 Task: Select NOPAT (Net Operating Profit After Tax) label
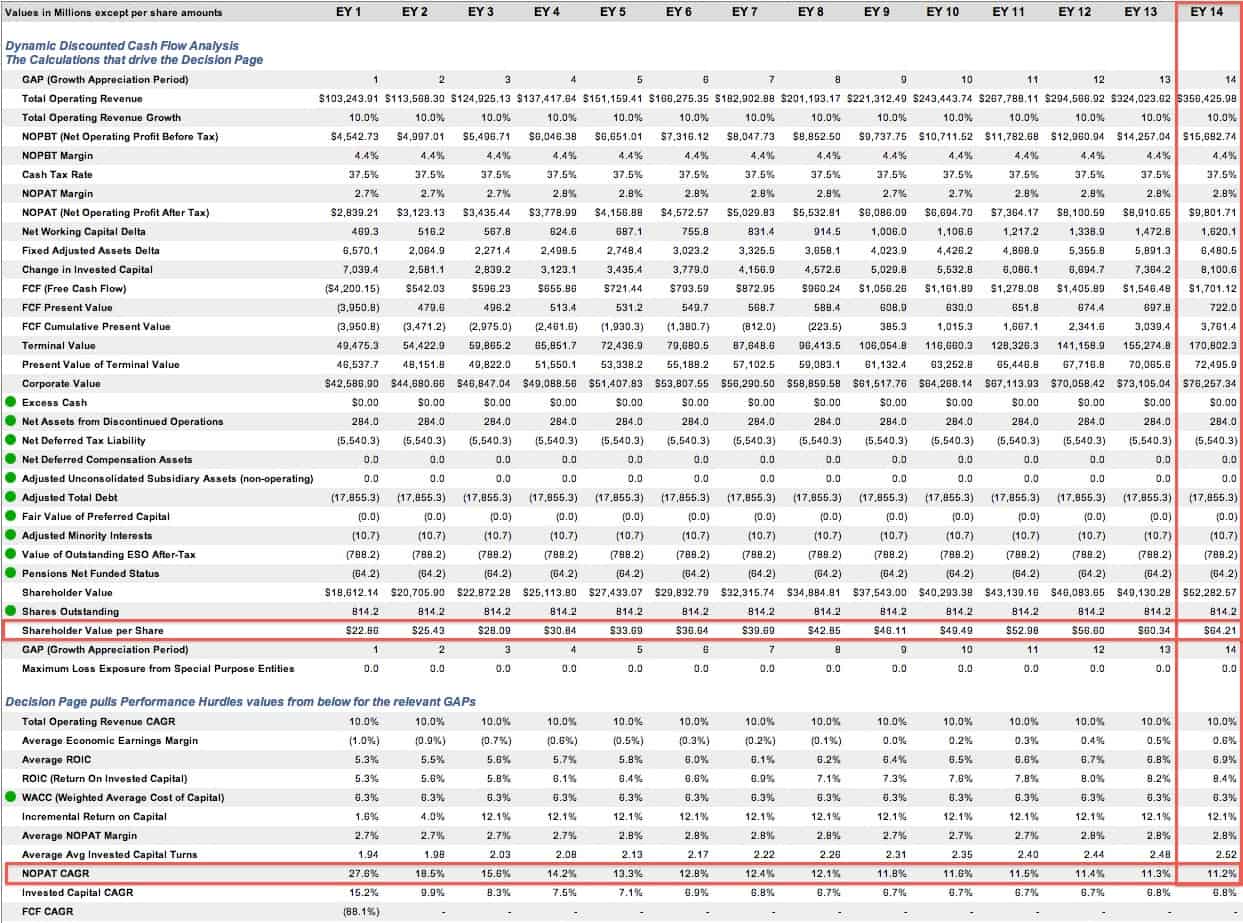(115, 212)
